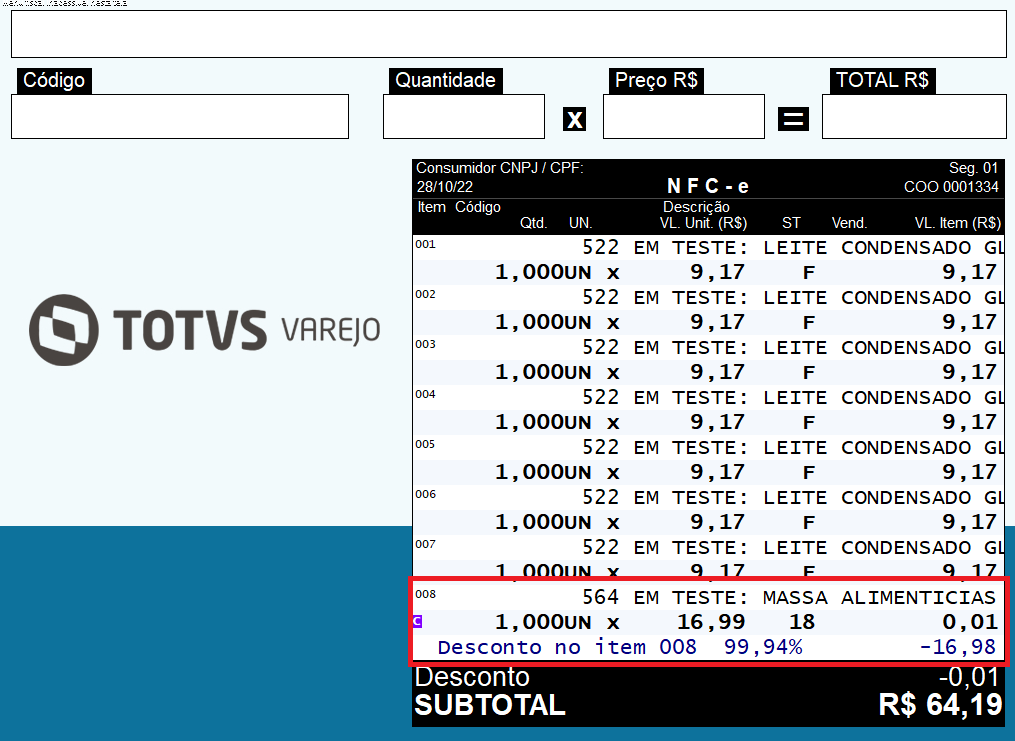
Task: Focus the Preço R$ input field
Action: [x=684, y=116]
